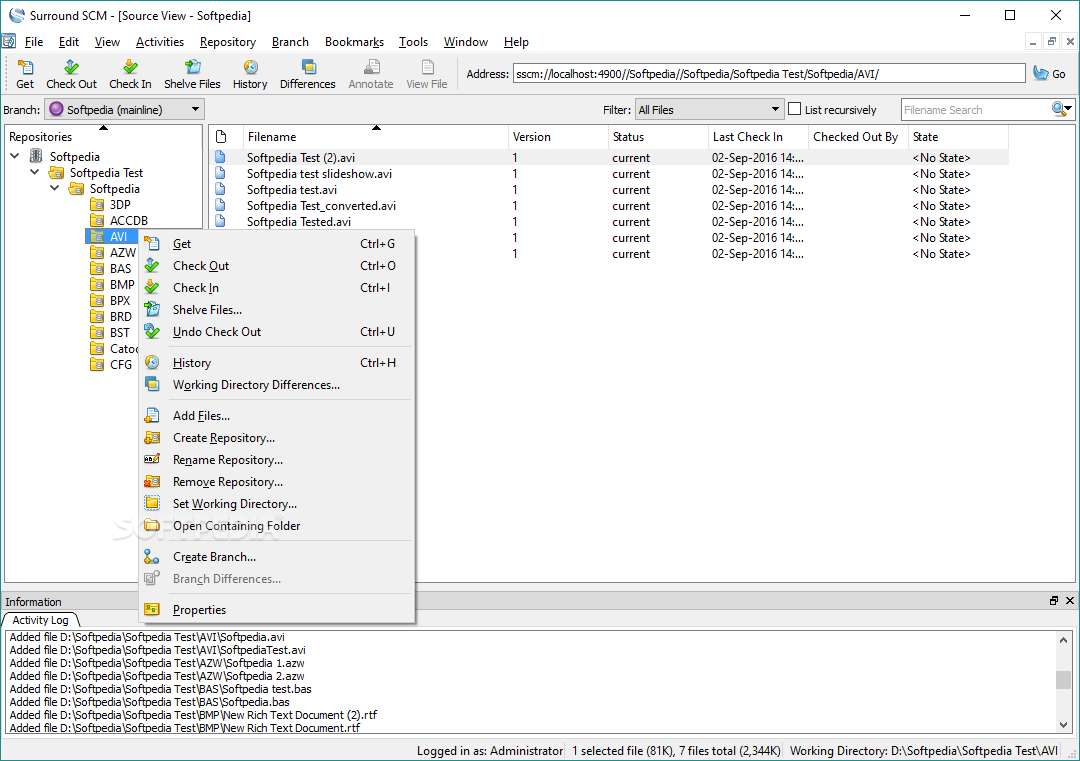Screen dimensions: 1080x761
Task: Click the filename search magnifier icon
Action: click(x=1061, y=109)
